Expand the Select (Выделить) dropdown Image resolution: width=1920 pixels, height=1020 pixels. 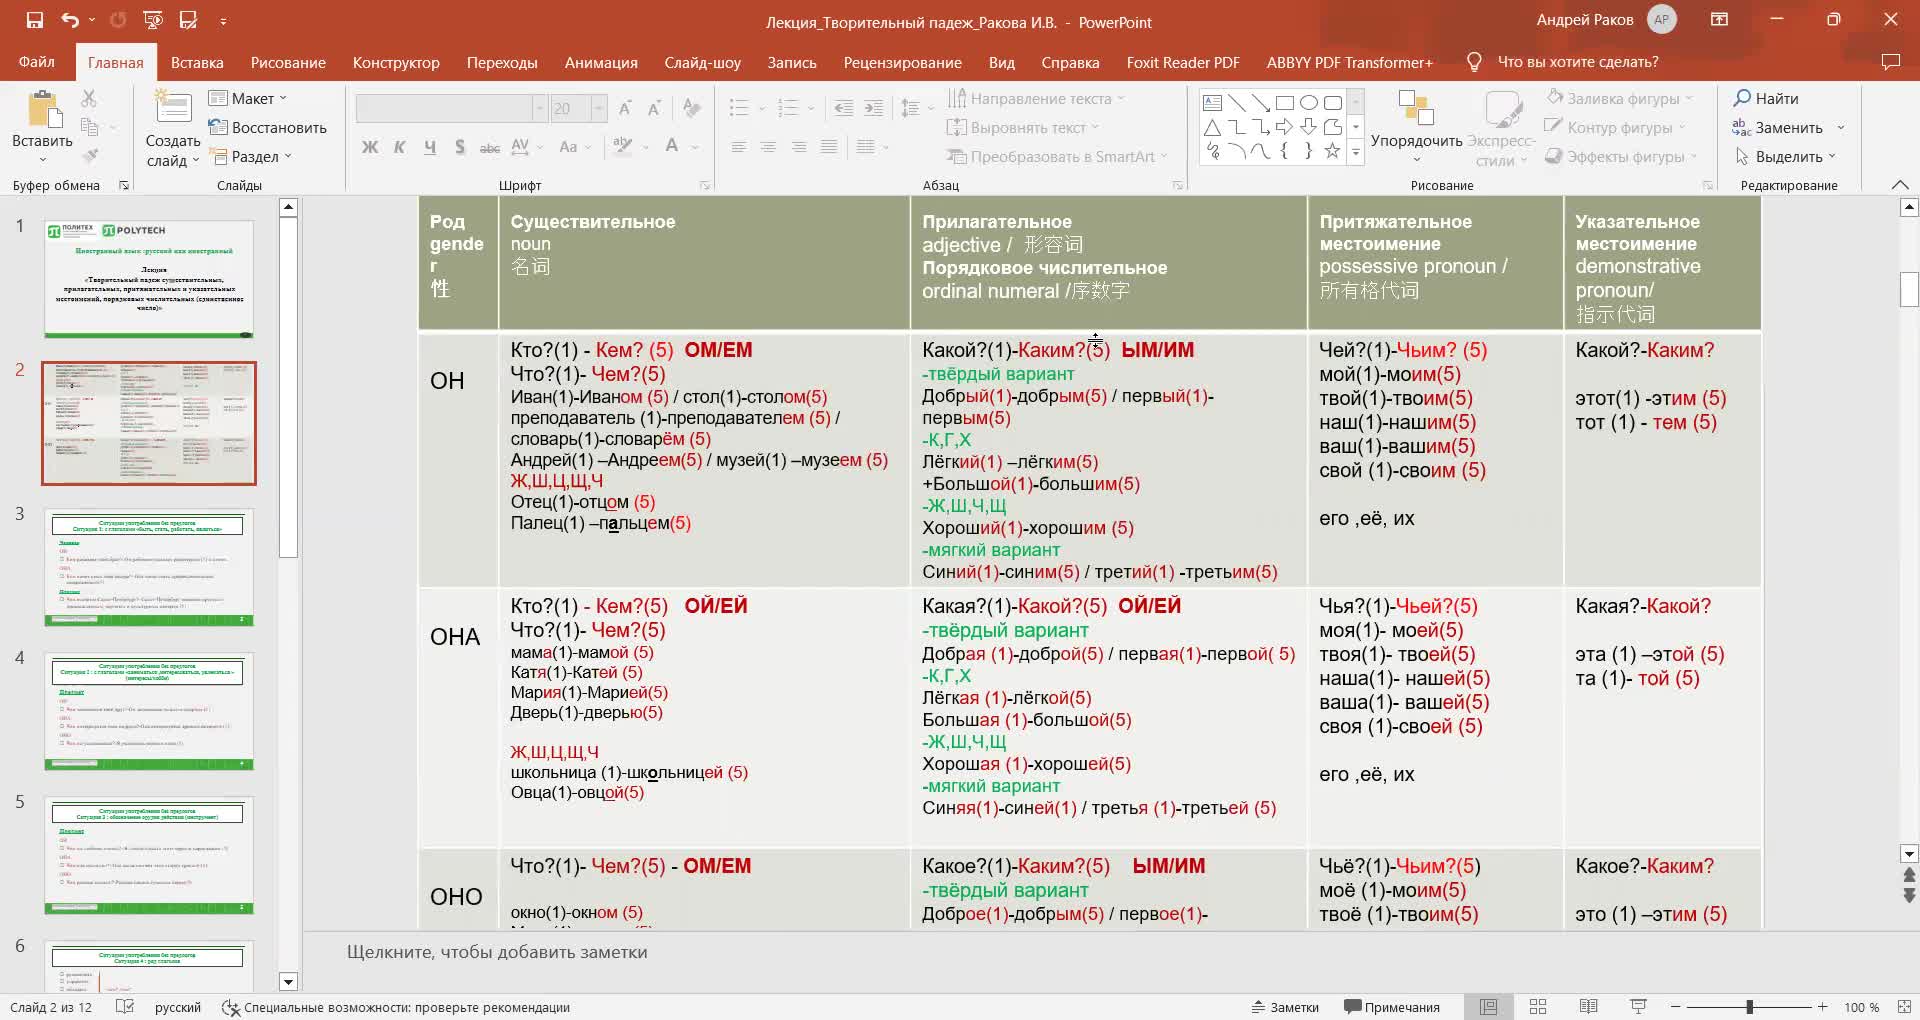coord(1786,157)
